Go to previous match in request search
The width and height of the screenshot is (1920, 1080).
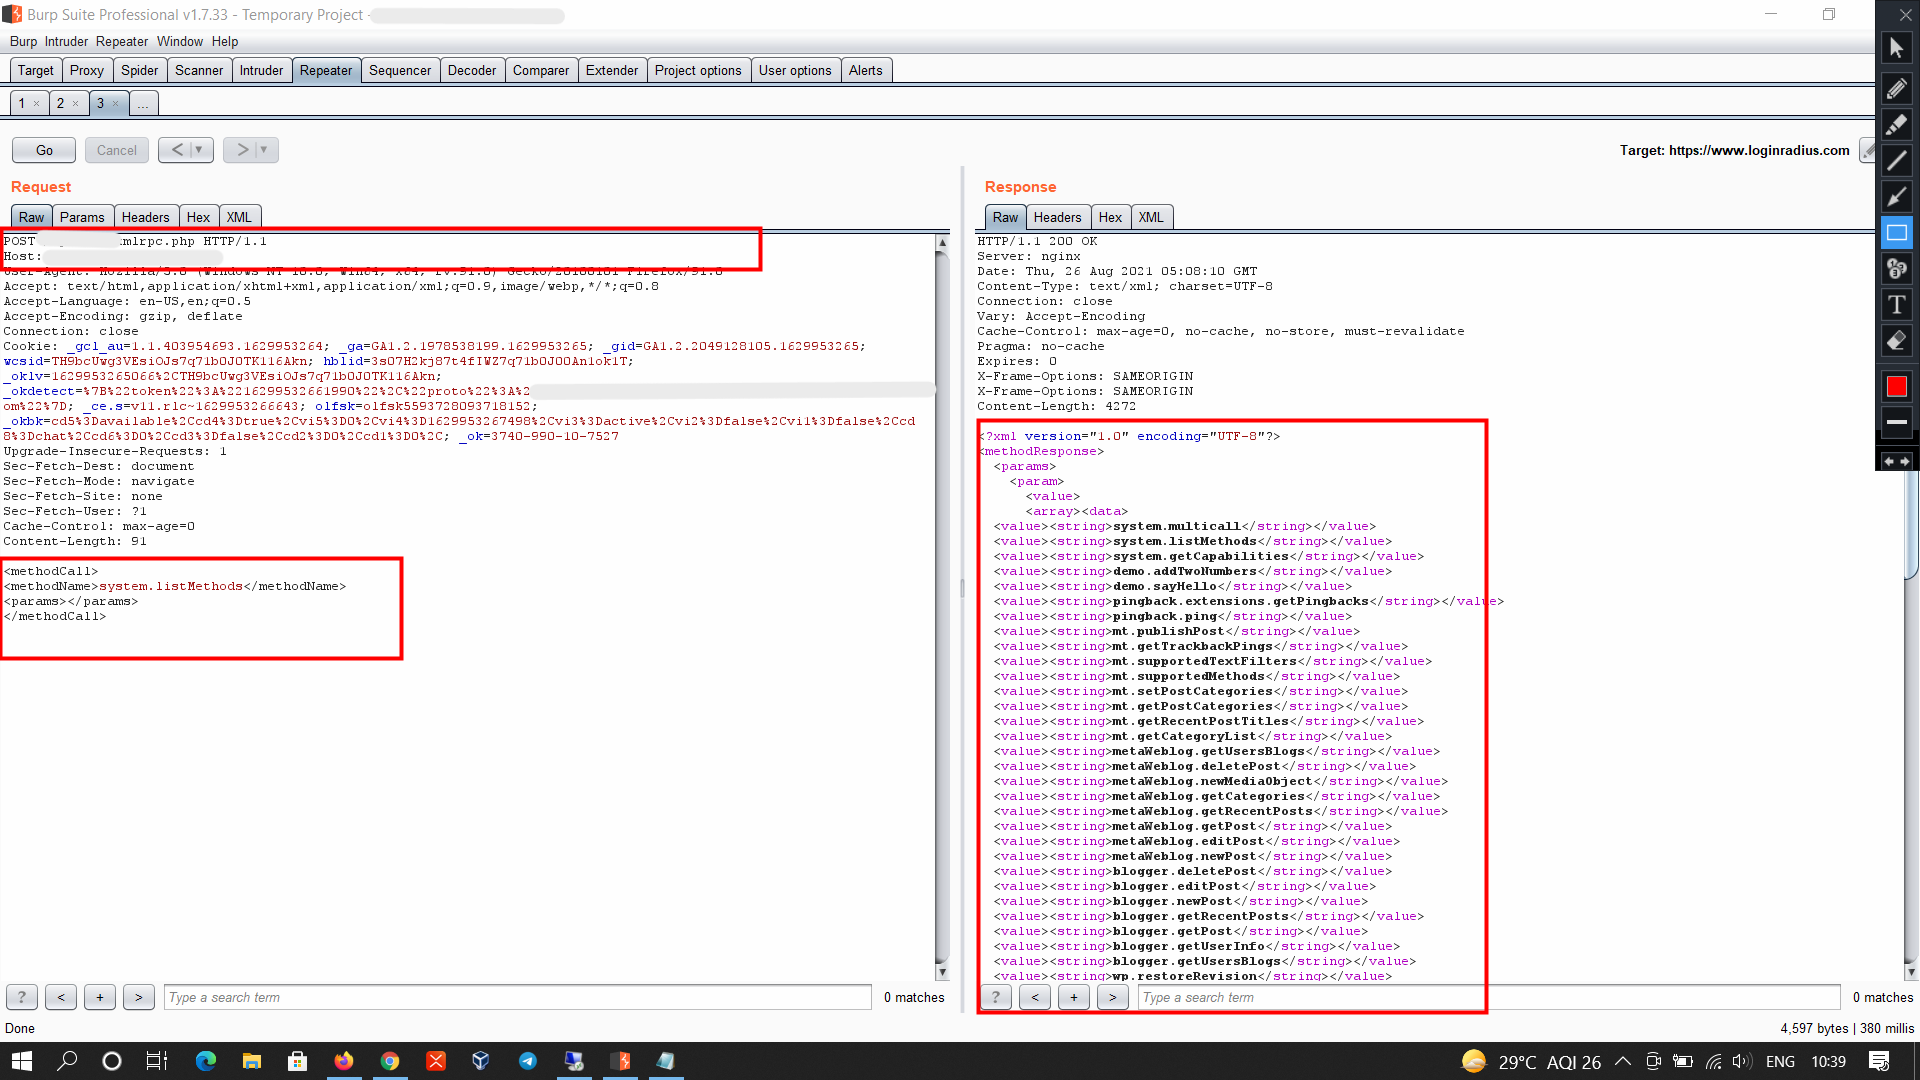pyautogui.click(x=61, y=997)
